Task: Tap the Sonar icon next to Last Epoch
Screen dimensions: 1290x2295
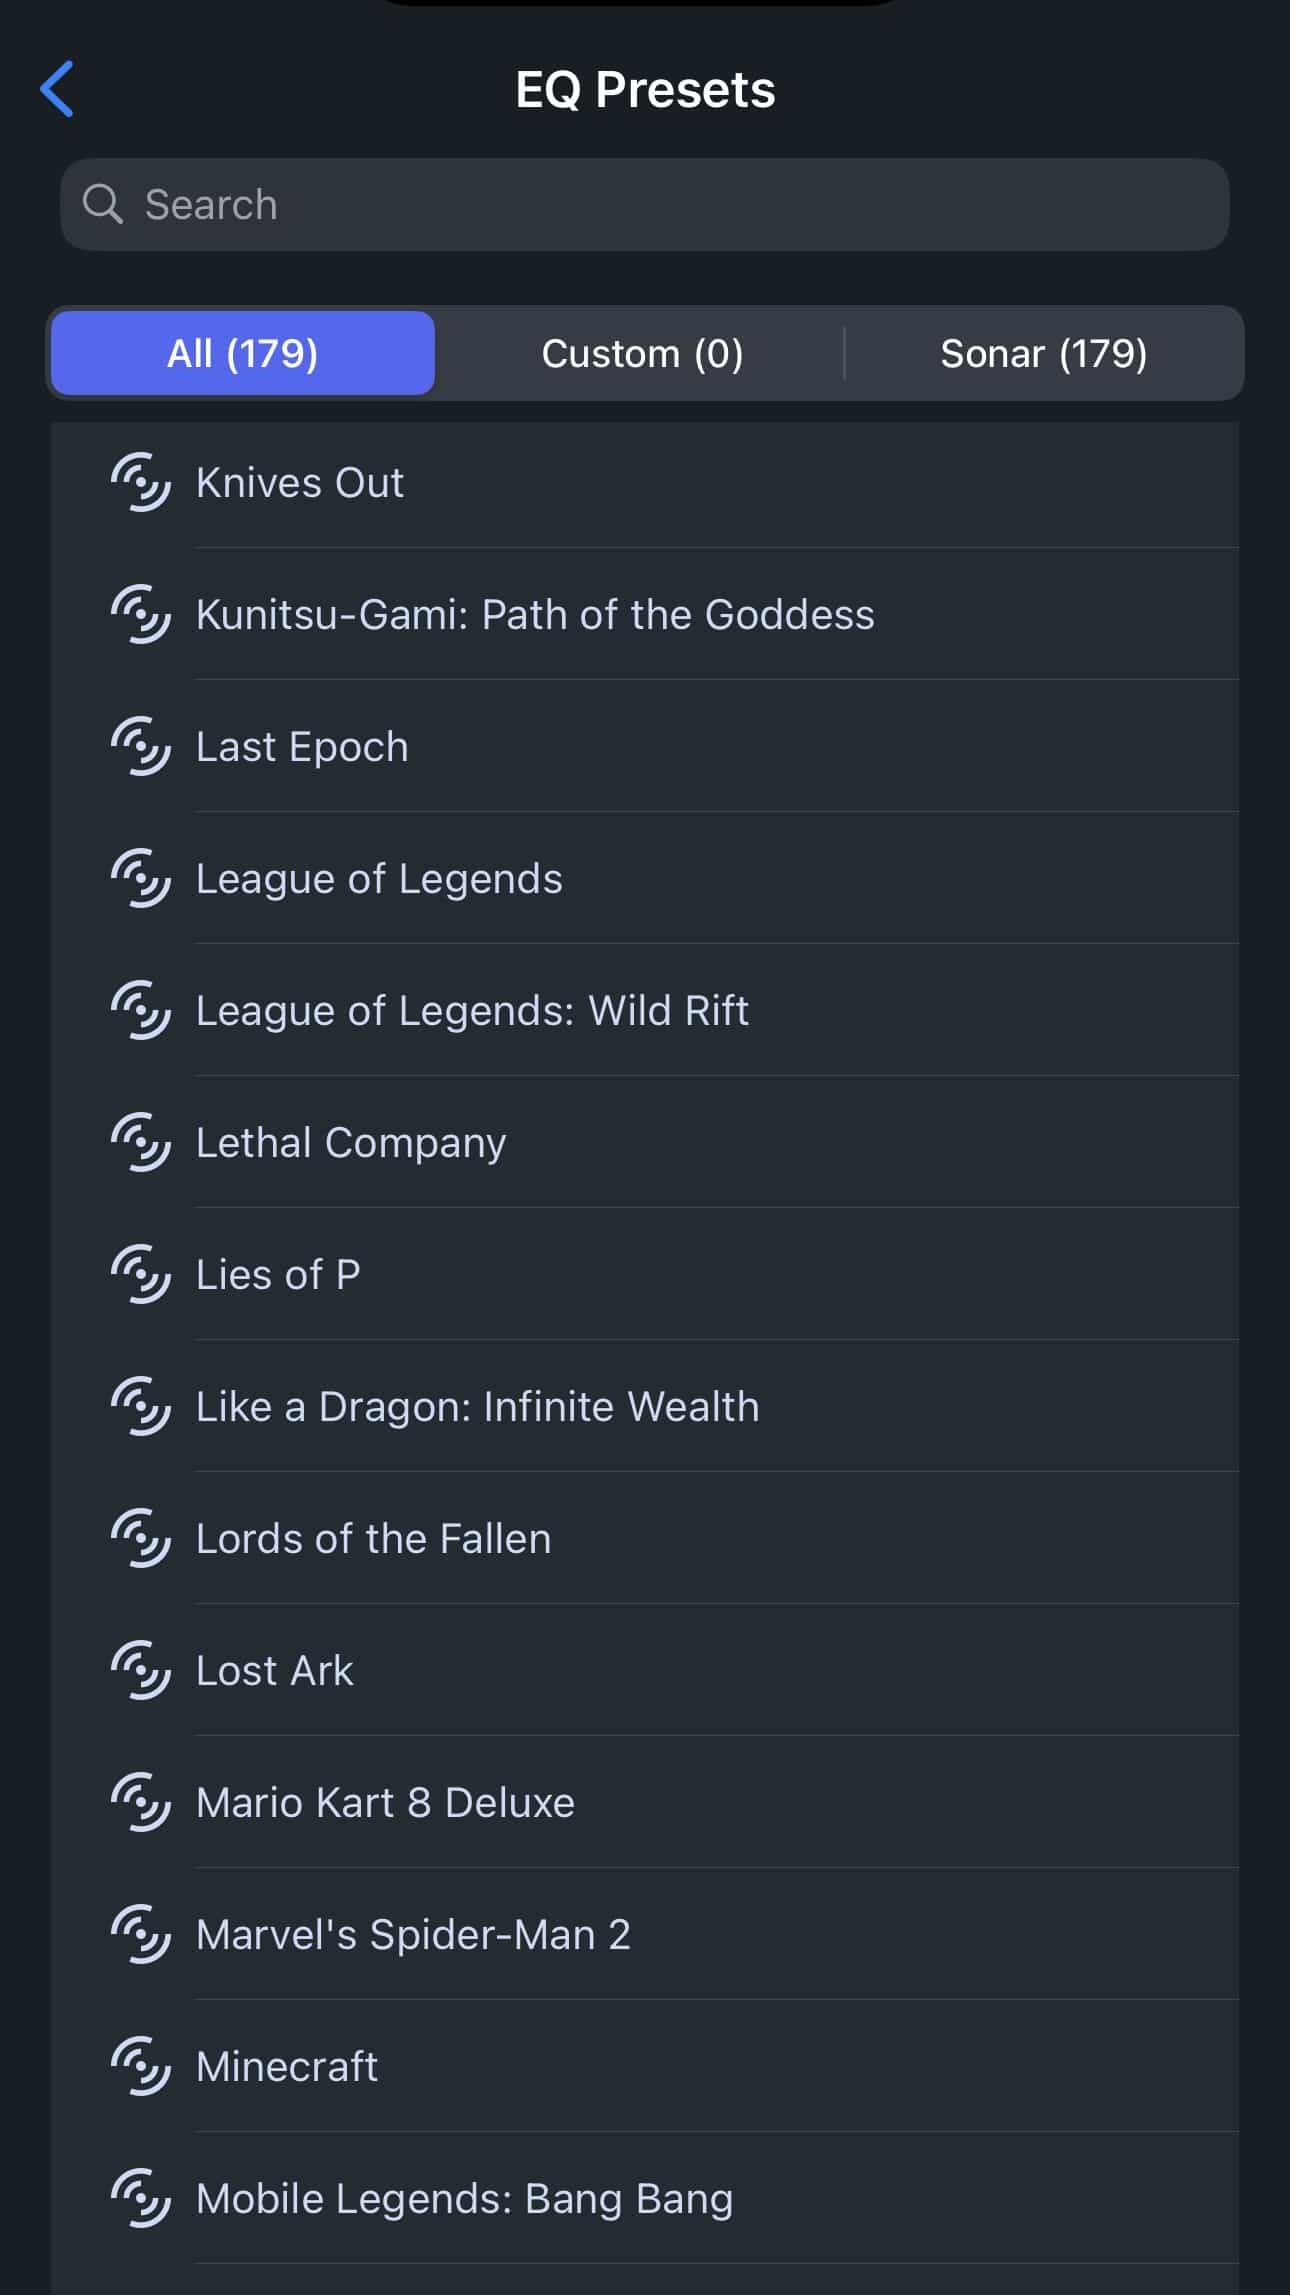Action: click(140, 746)
